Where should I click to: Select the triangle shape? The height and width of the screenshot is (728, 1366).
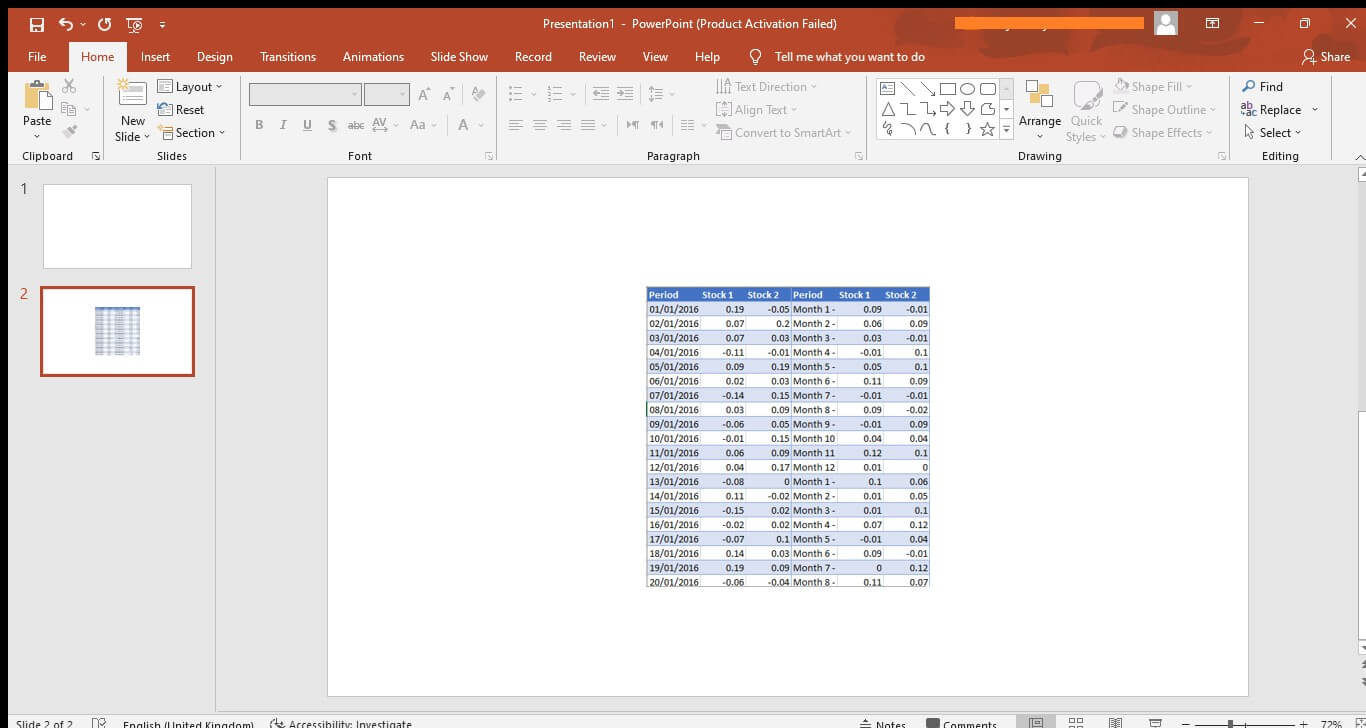coord(887,109)
